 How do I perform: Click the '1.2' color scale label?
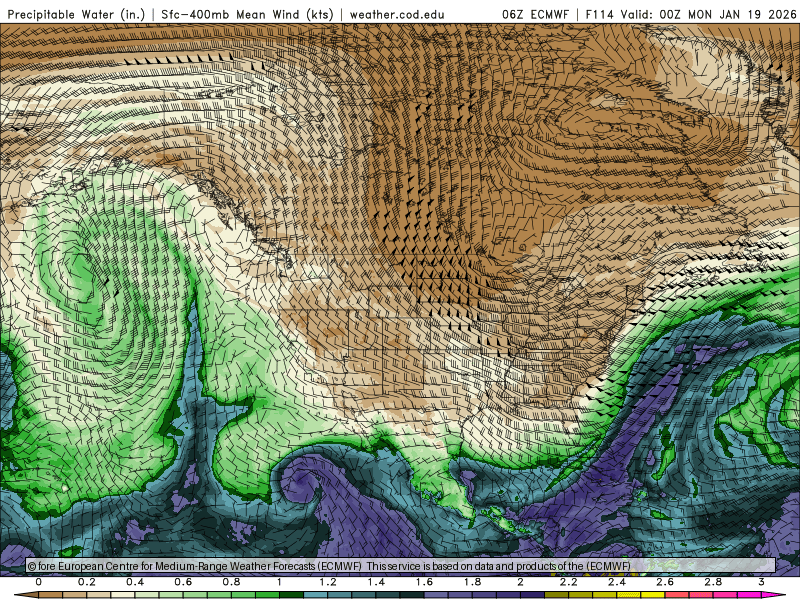328,582
